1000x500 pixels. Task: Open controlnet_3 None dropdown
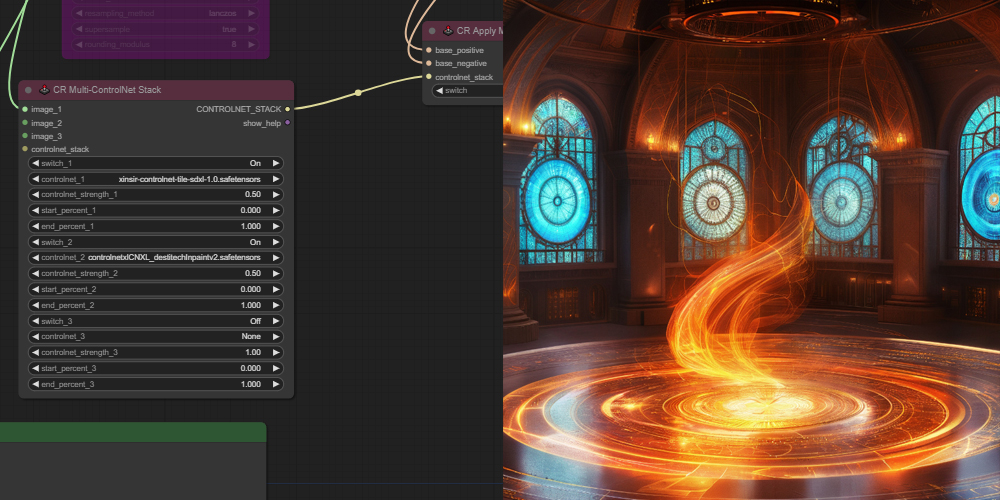pyautogui.click(x=156, y=337)
